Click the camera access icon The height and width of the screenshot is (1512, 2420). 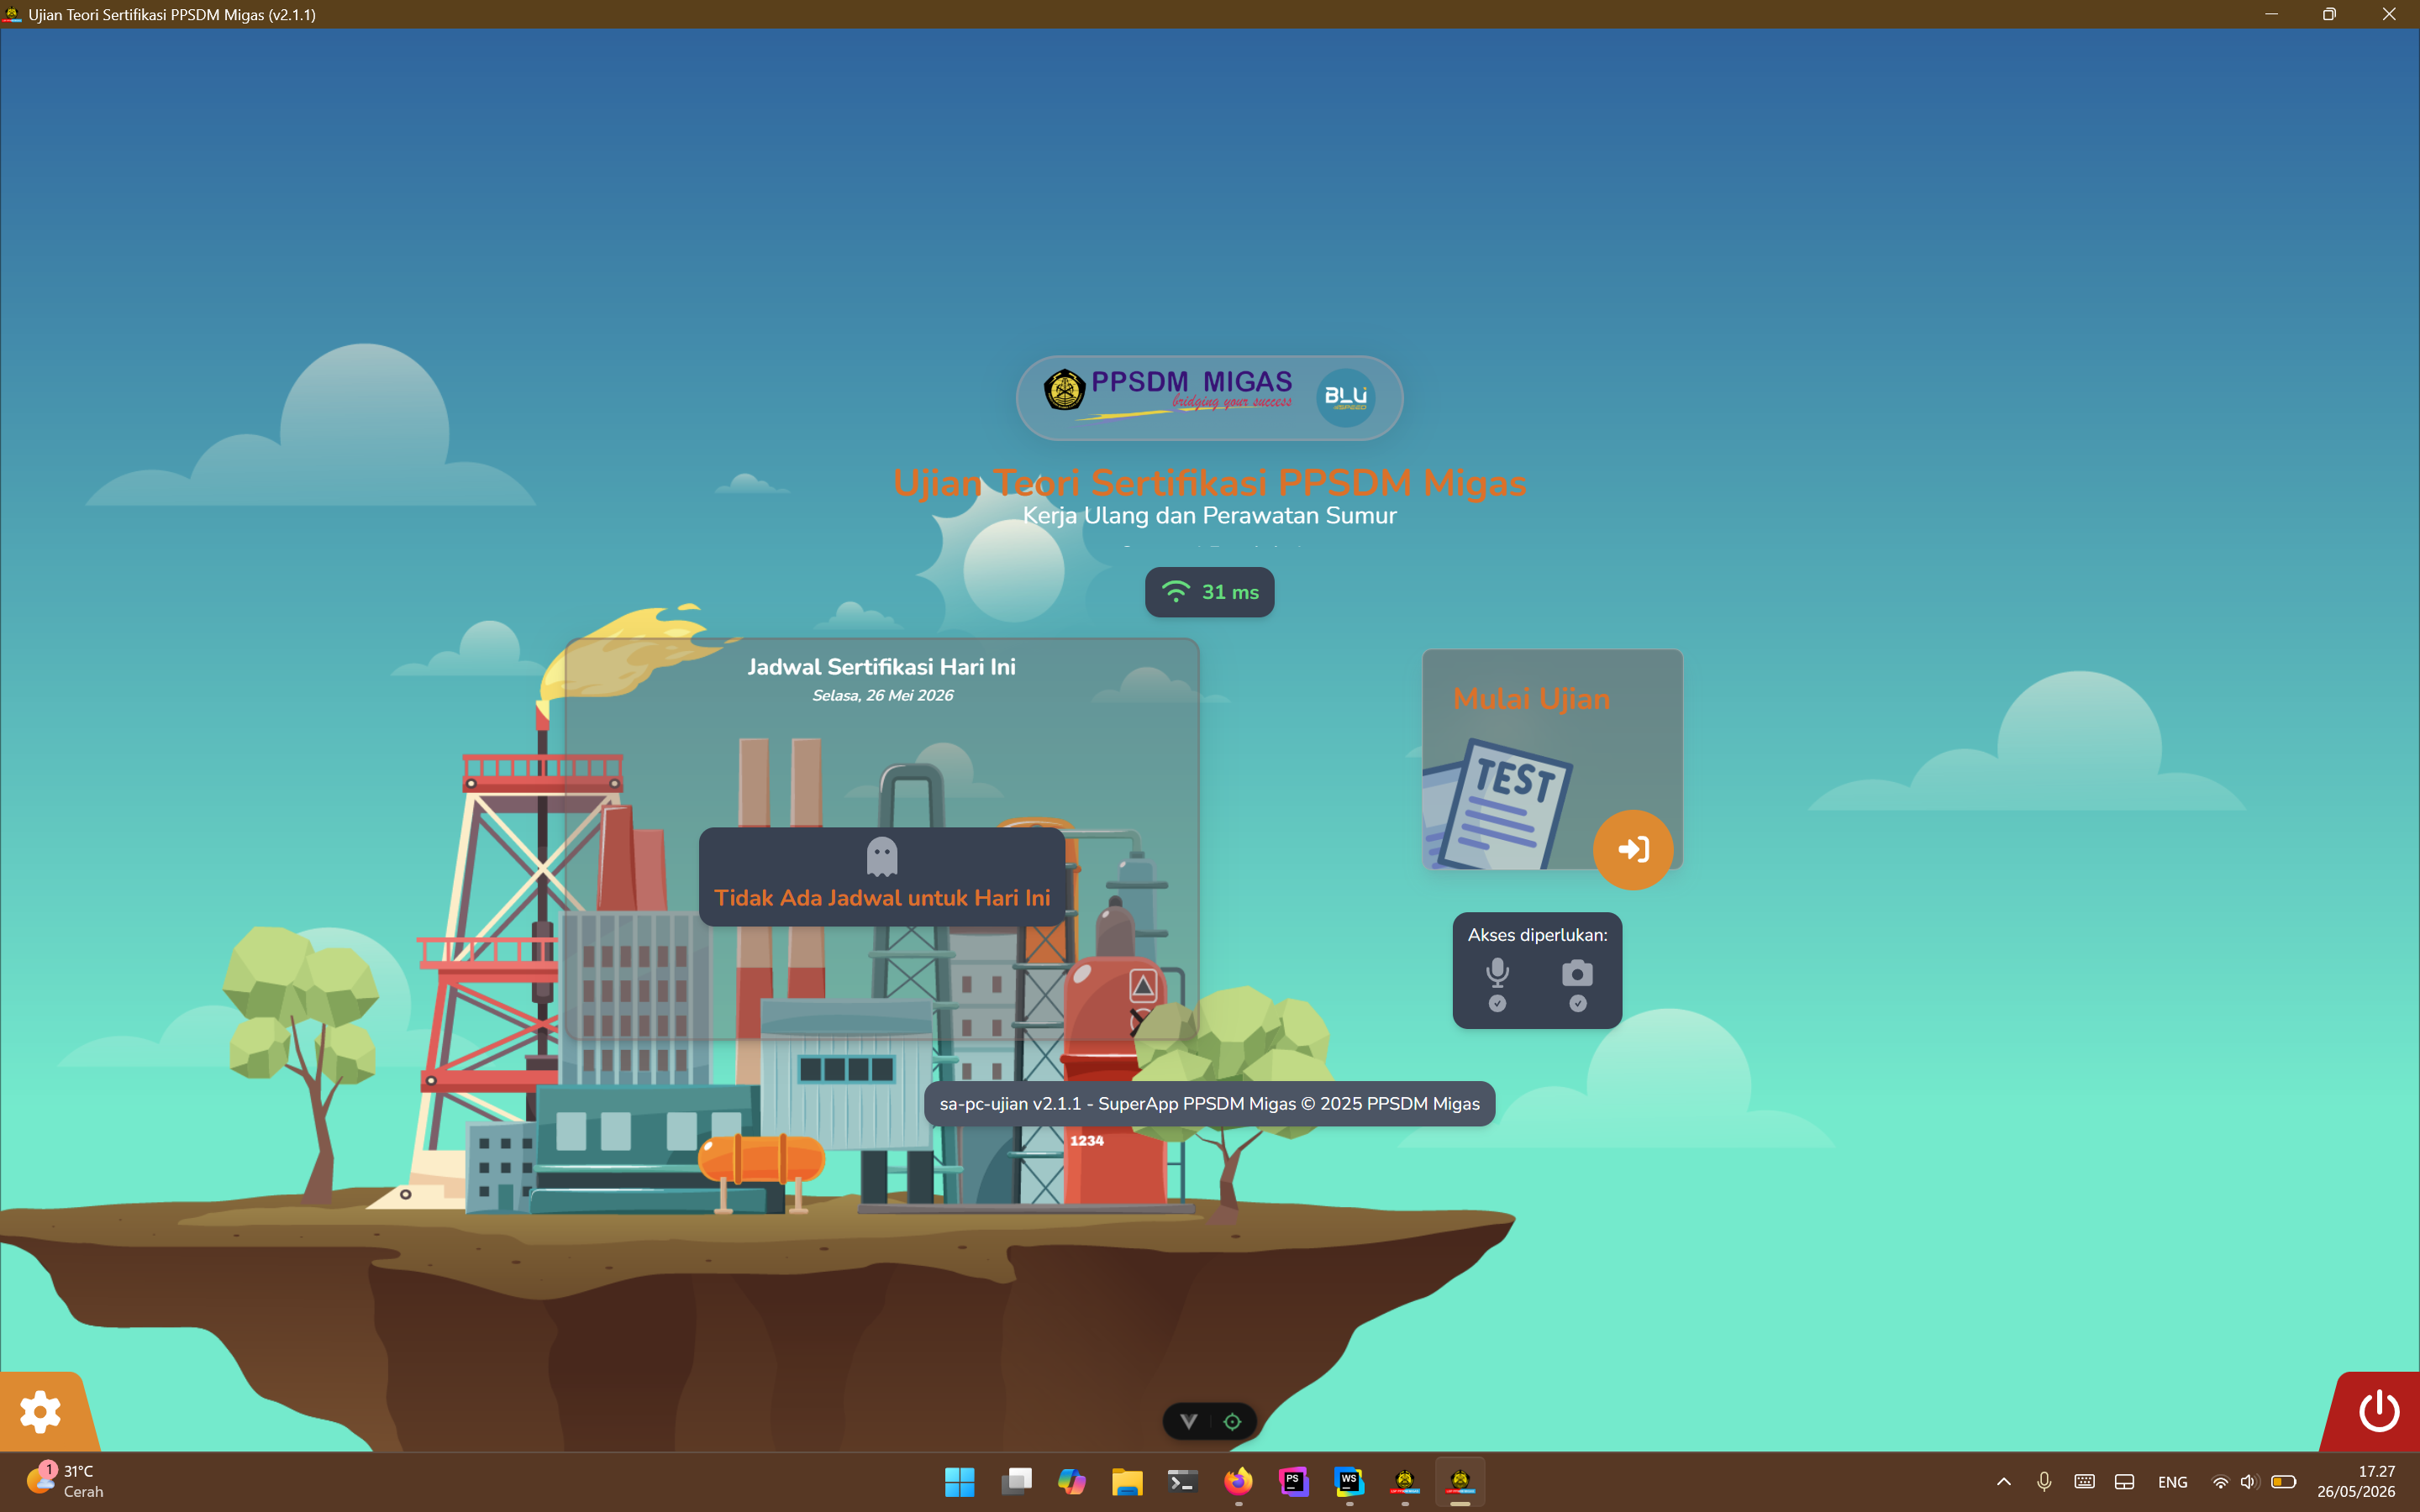tap(1577, 972)
